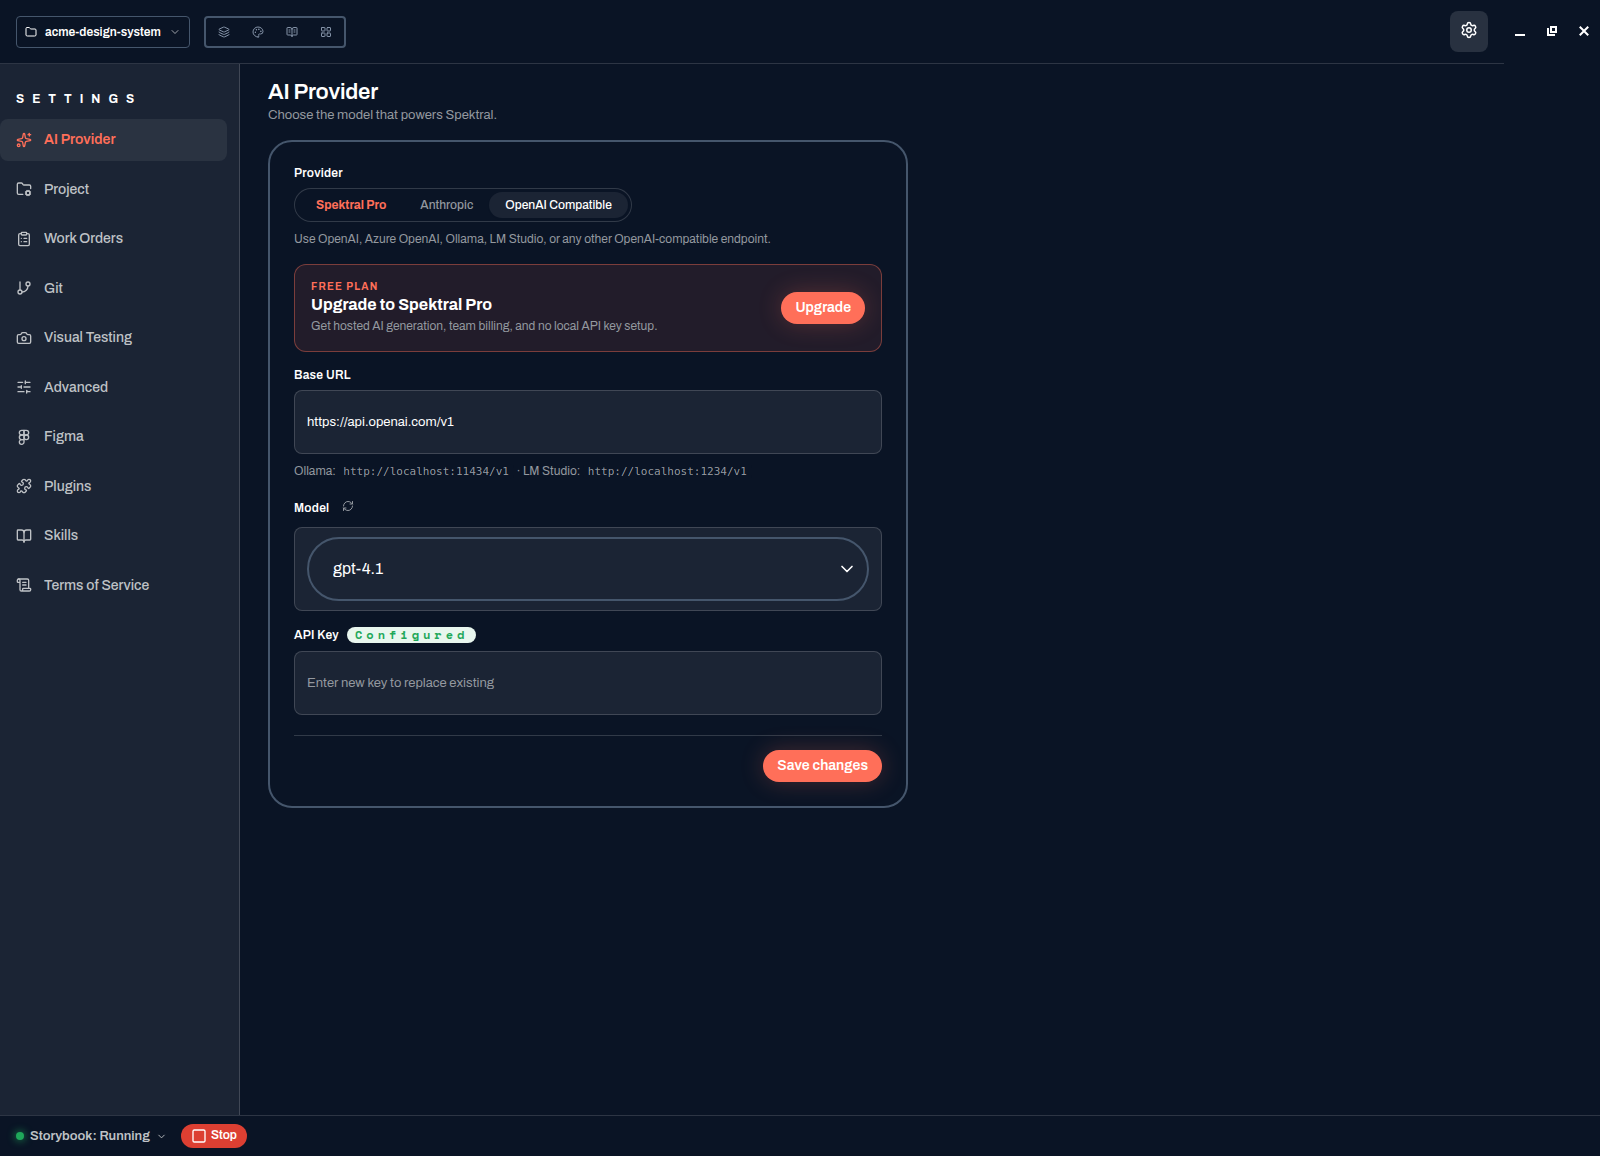
Task: Maximize the application window
Action: [1552, 31]
